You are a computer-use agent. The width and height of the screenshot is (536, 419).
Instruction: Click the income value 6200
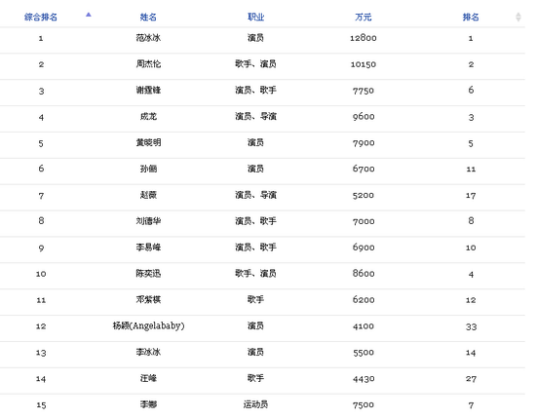tap(363, 300)
